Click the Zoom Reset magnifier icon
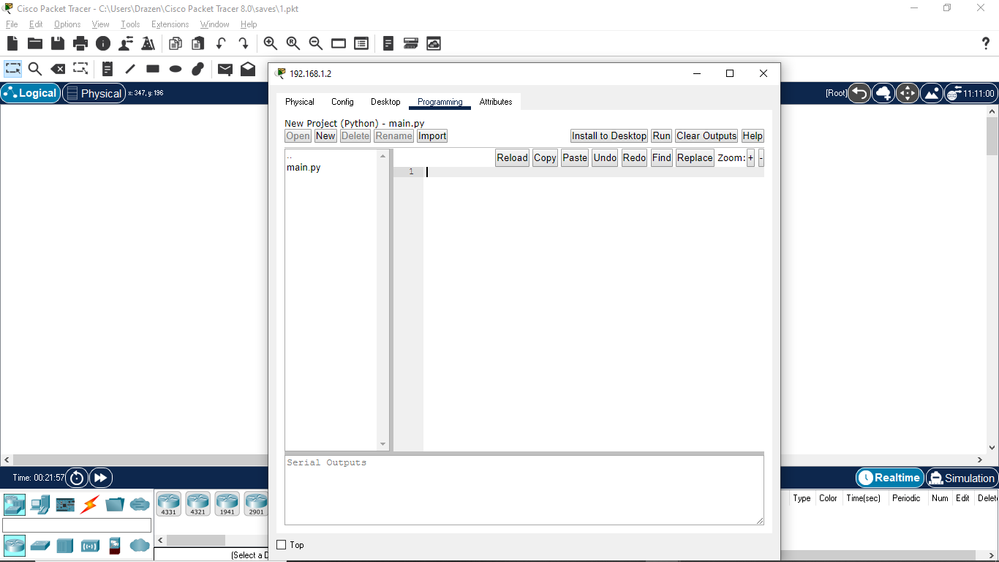 click(x=293, y=43)
